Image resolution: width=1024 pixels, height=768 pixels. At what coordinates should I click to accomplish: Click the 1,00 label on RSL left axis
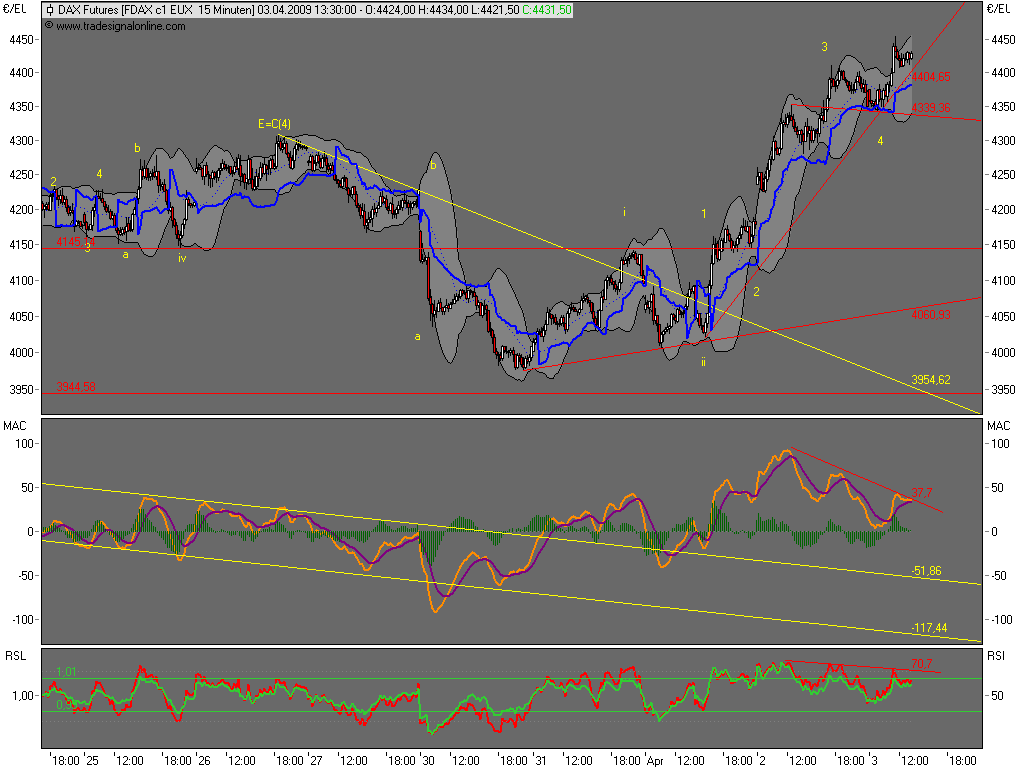coord(23,696)
